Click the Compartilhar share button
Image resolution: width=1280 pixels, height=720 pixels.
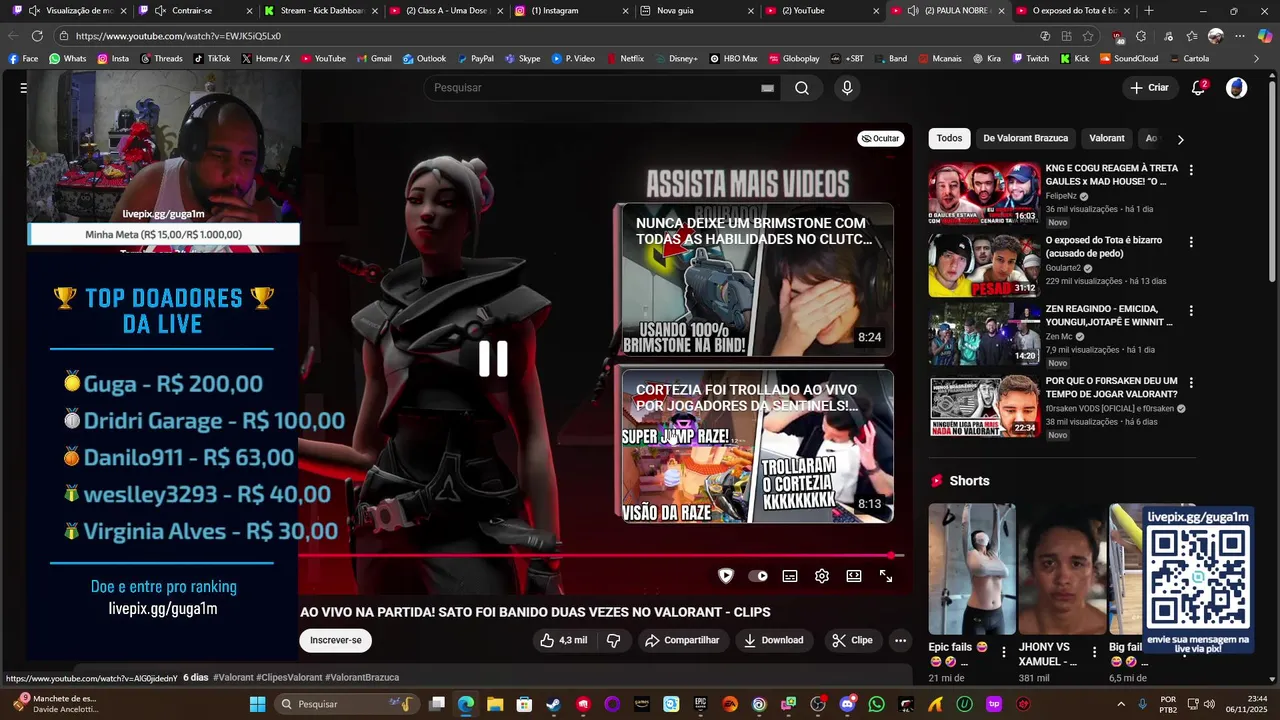(682, 640)
